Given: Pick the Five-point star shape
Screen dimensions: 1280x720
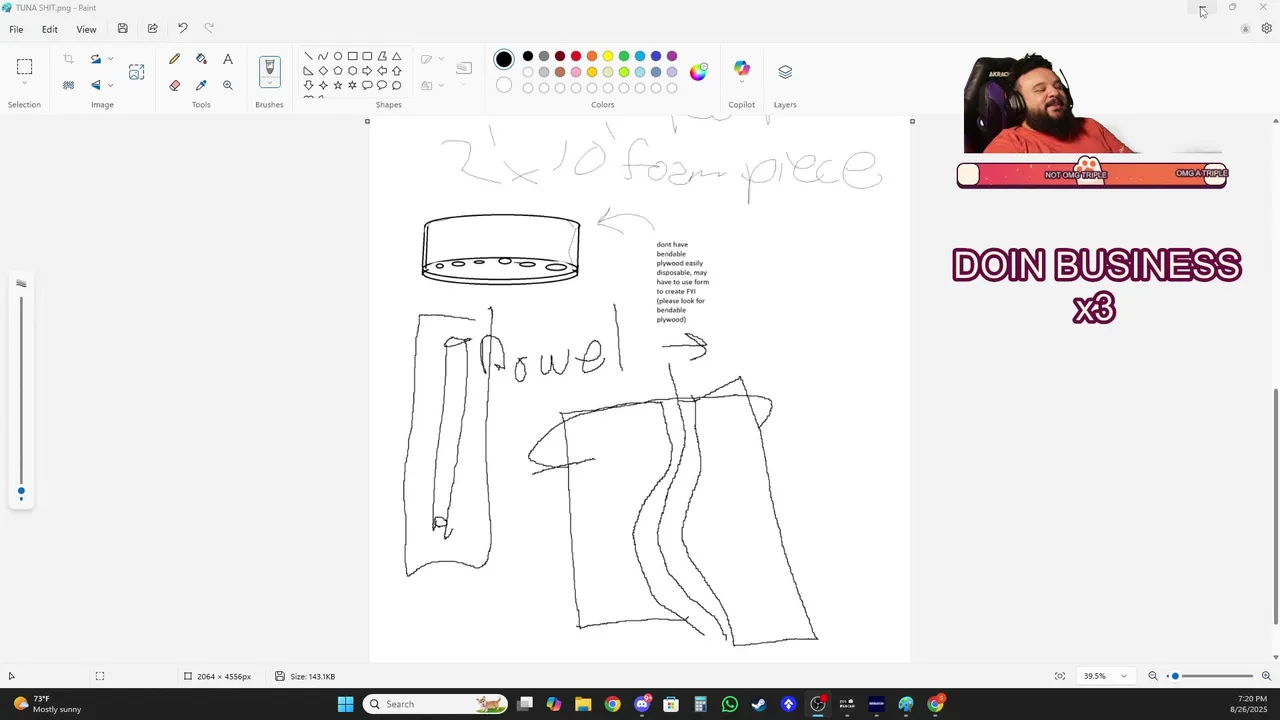Looking at the screenshot, I should [338, 85].
